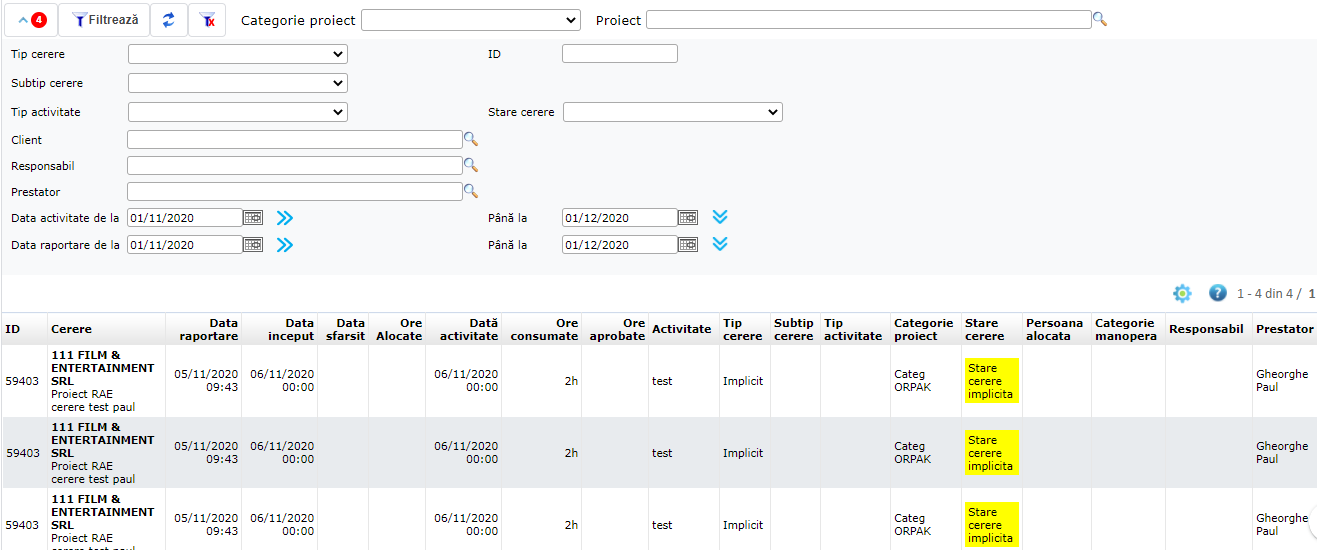Collapse the filter panel with badge 4
This screenshot has width=1317, height=550.
(31, 20)
